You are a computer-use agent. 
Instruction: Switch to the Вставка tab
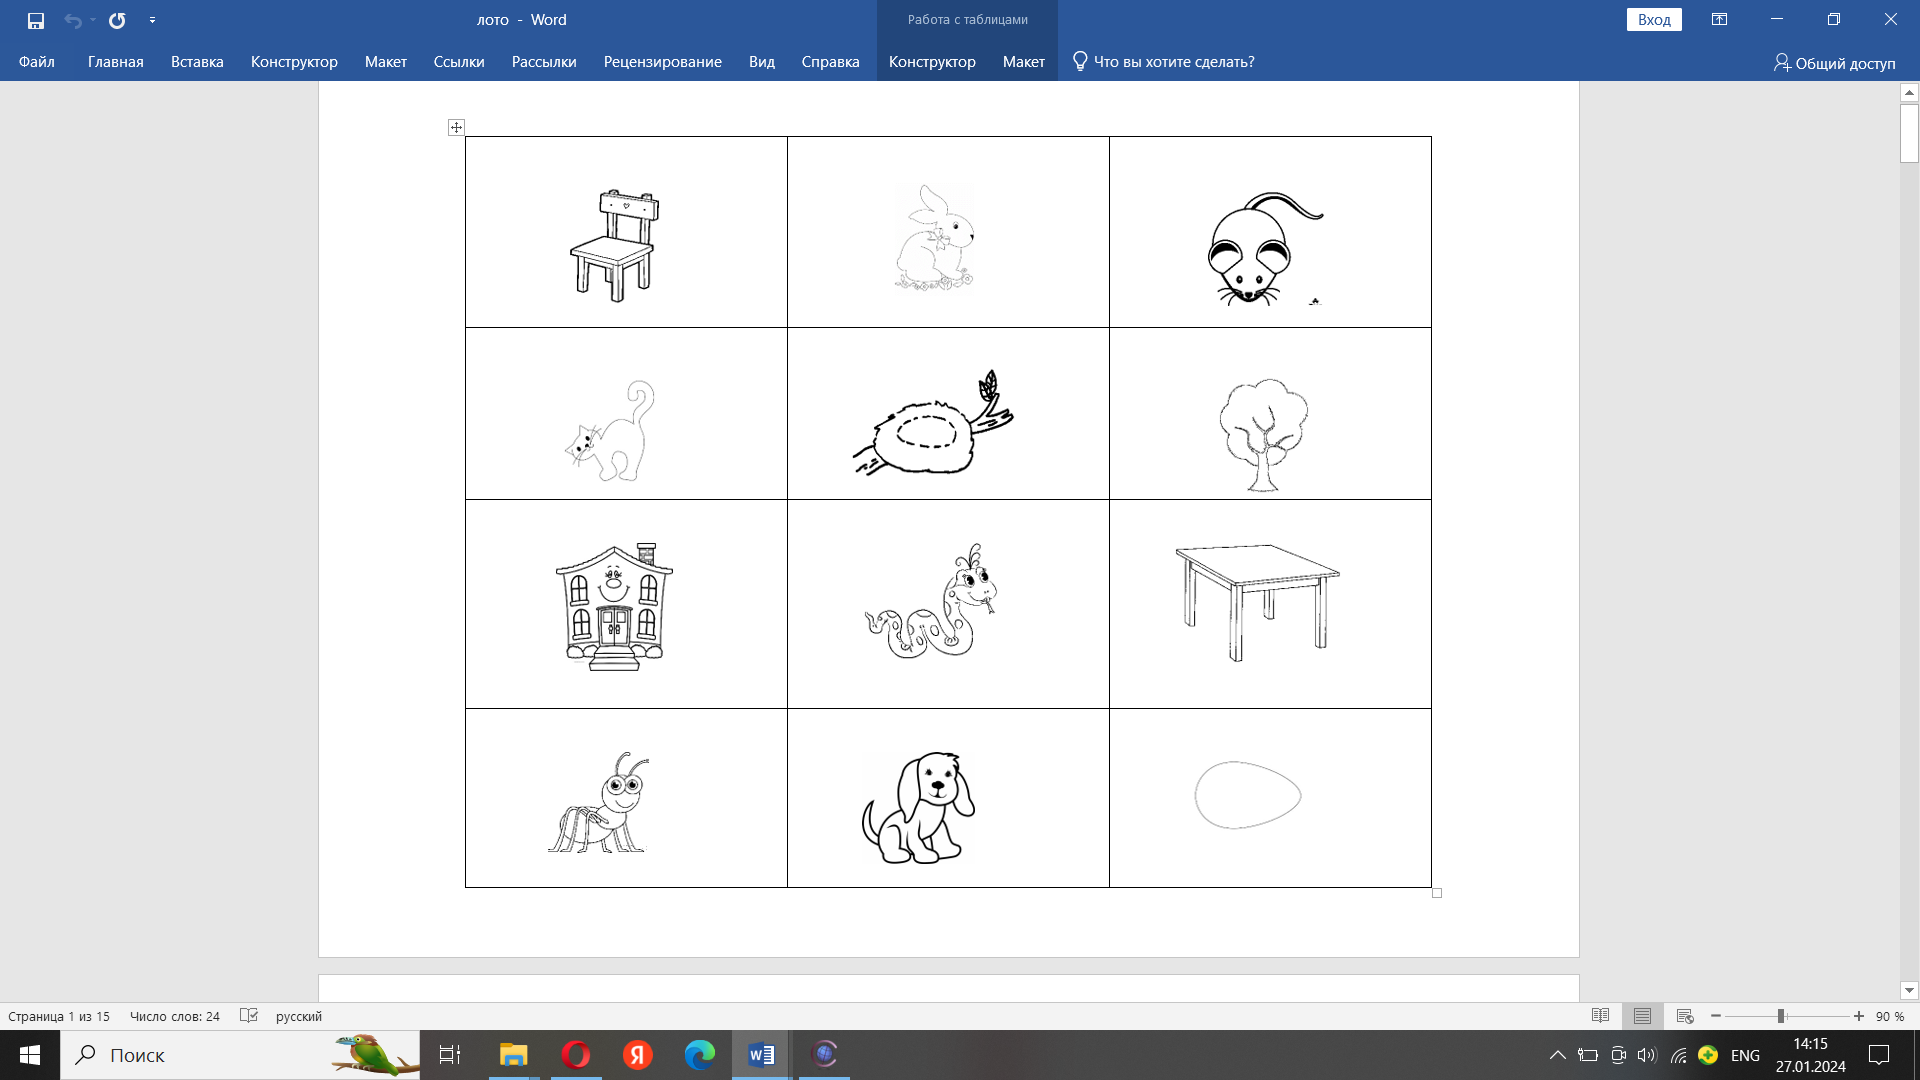pyautogui.click(x=197, y=62)
